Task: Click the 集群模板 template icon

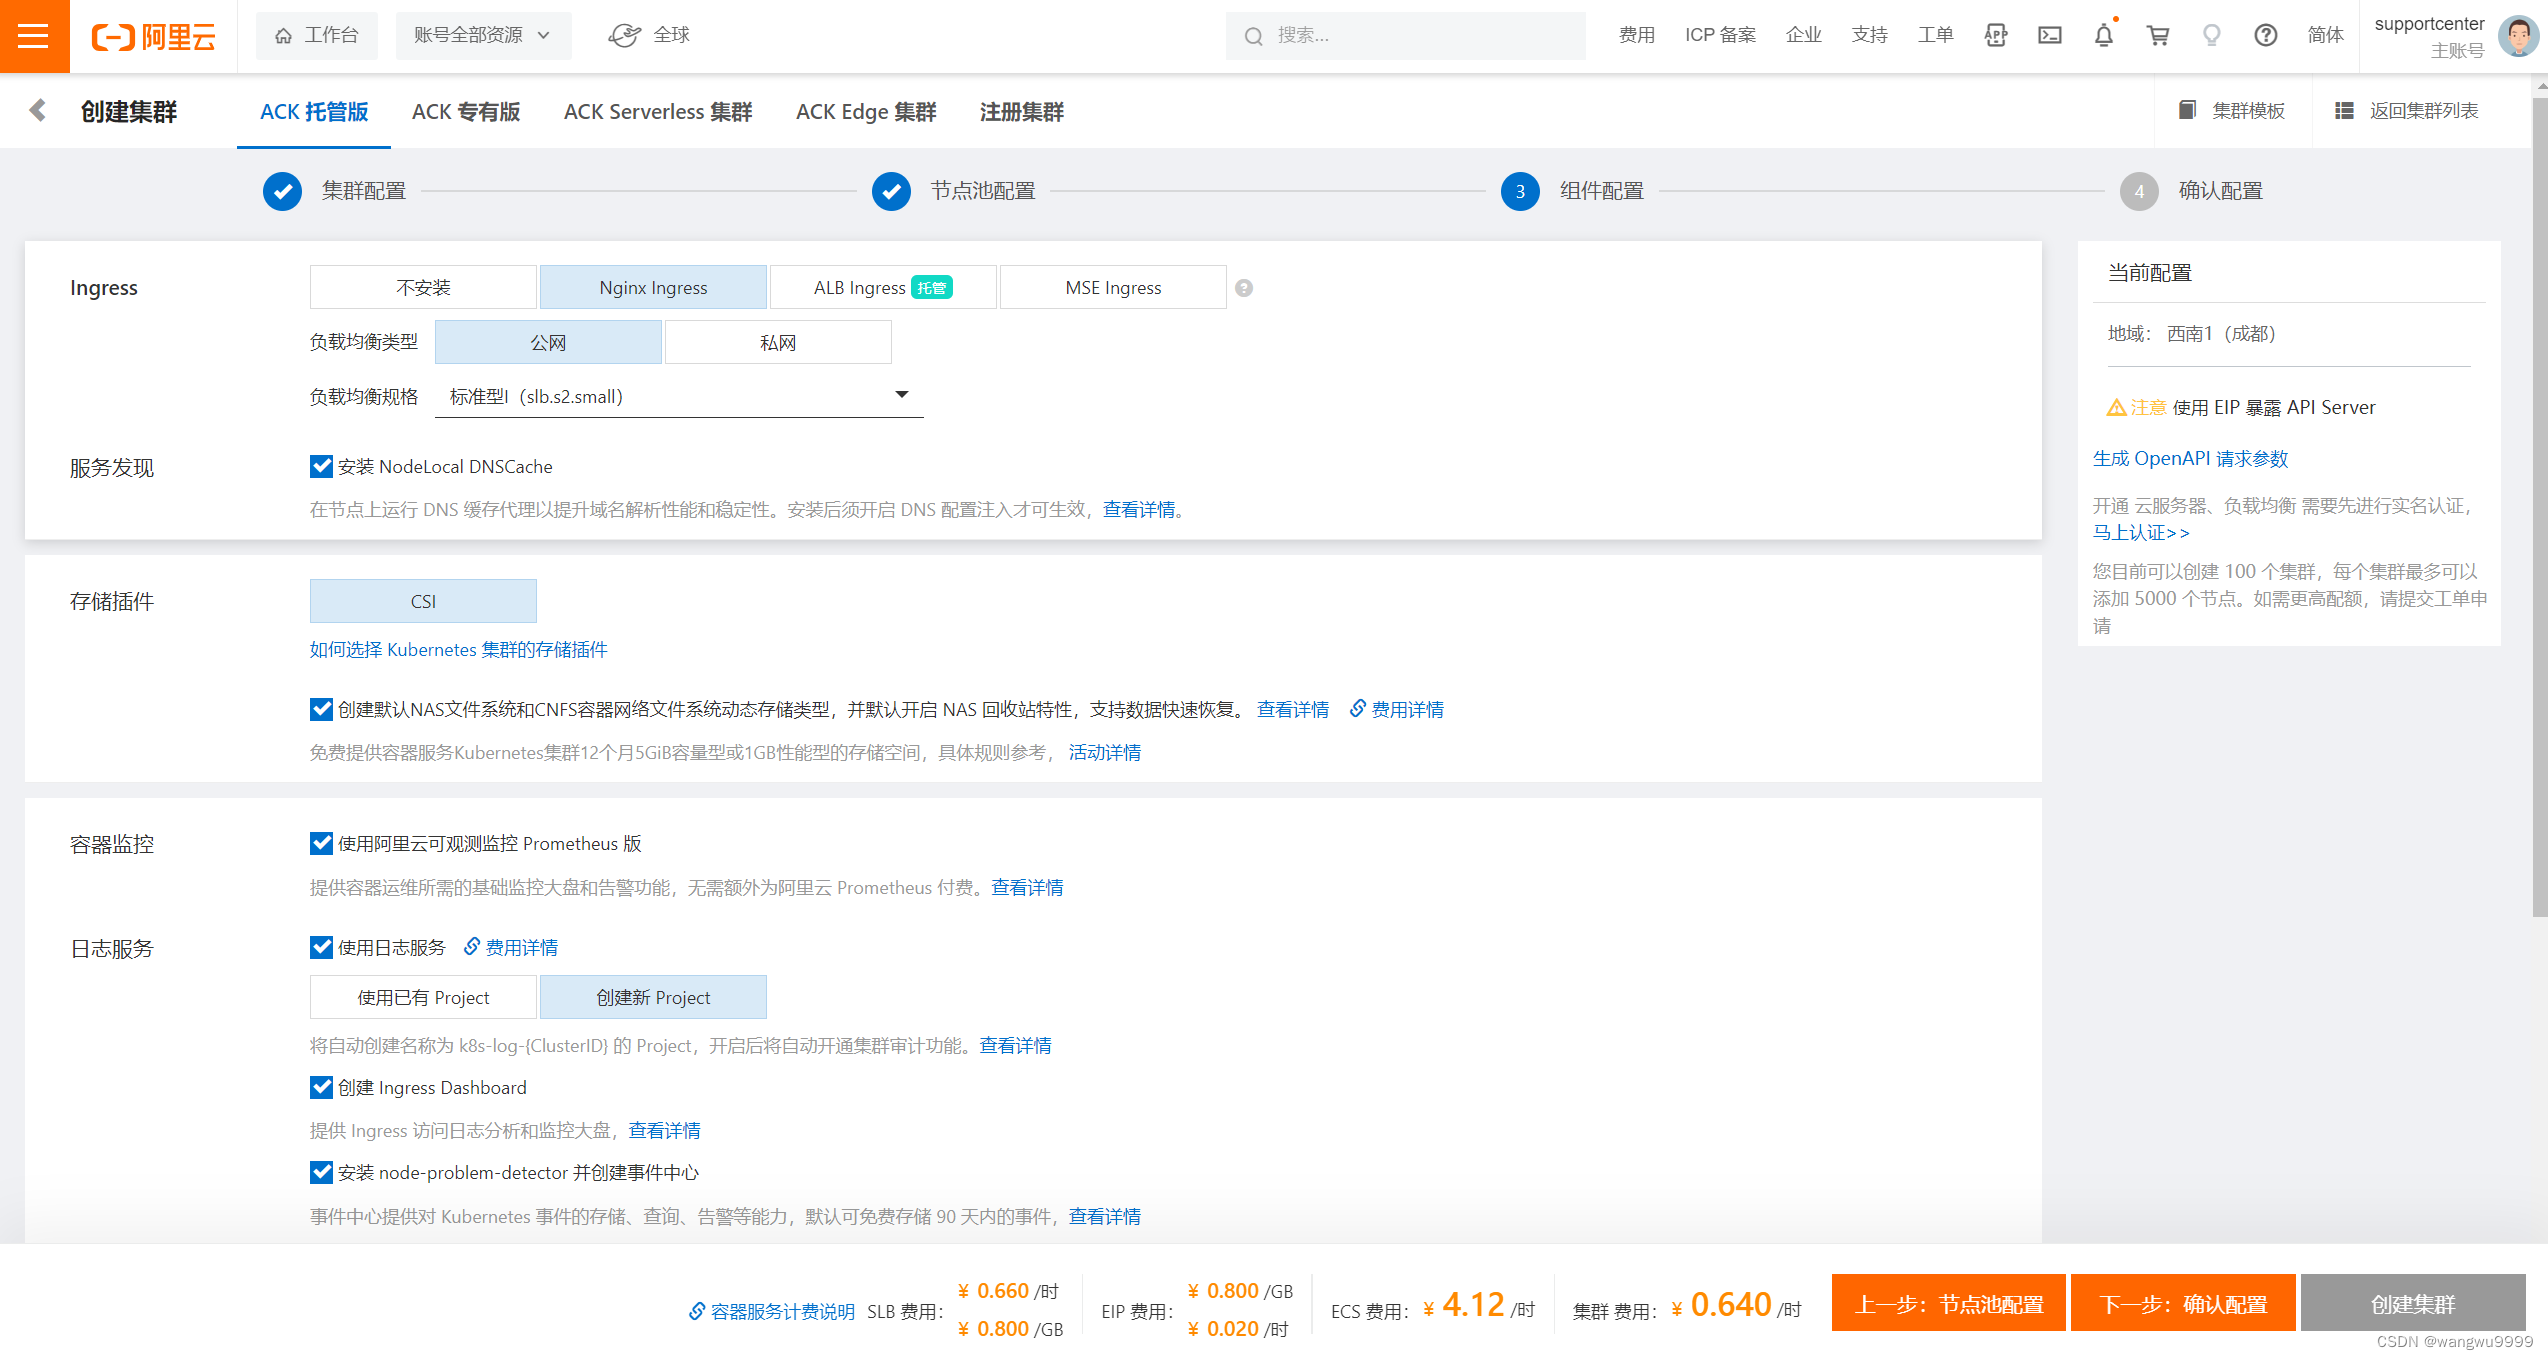Action: click(2189, 111)
